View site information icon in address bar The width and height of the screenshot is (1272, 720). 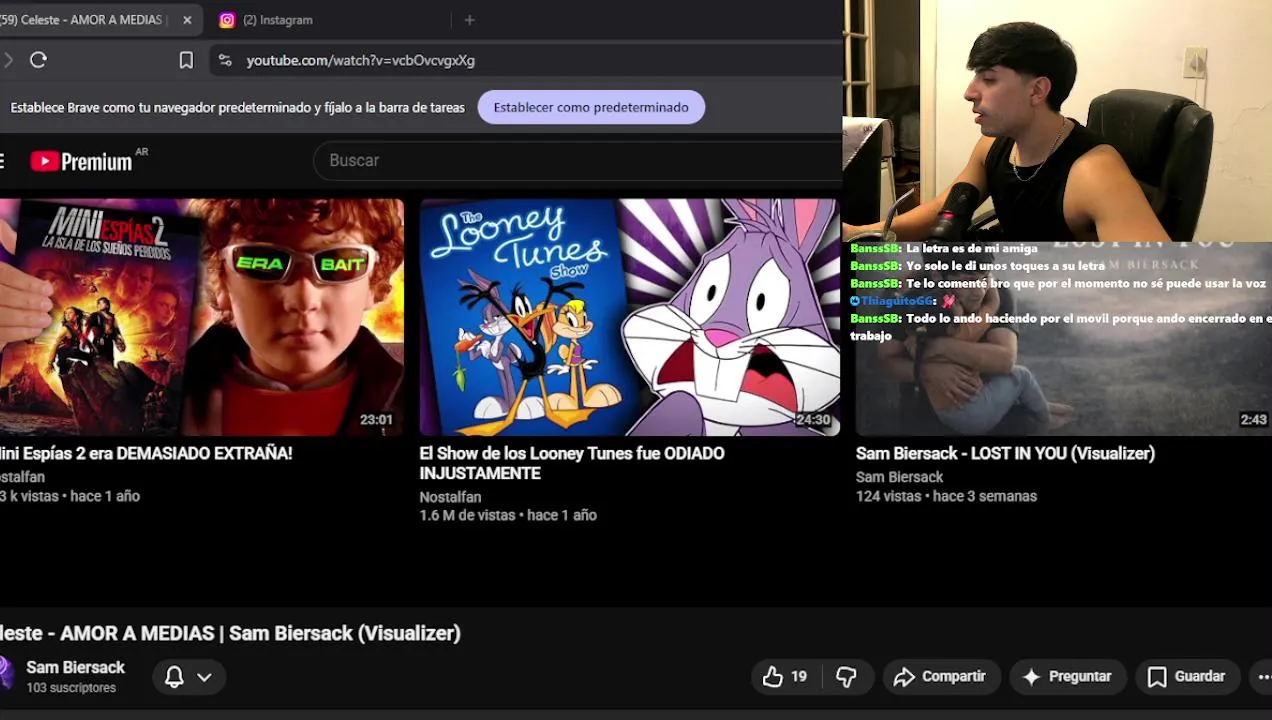[x=225, y=60]
